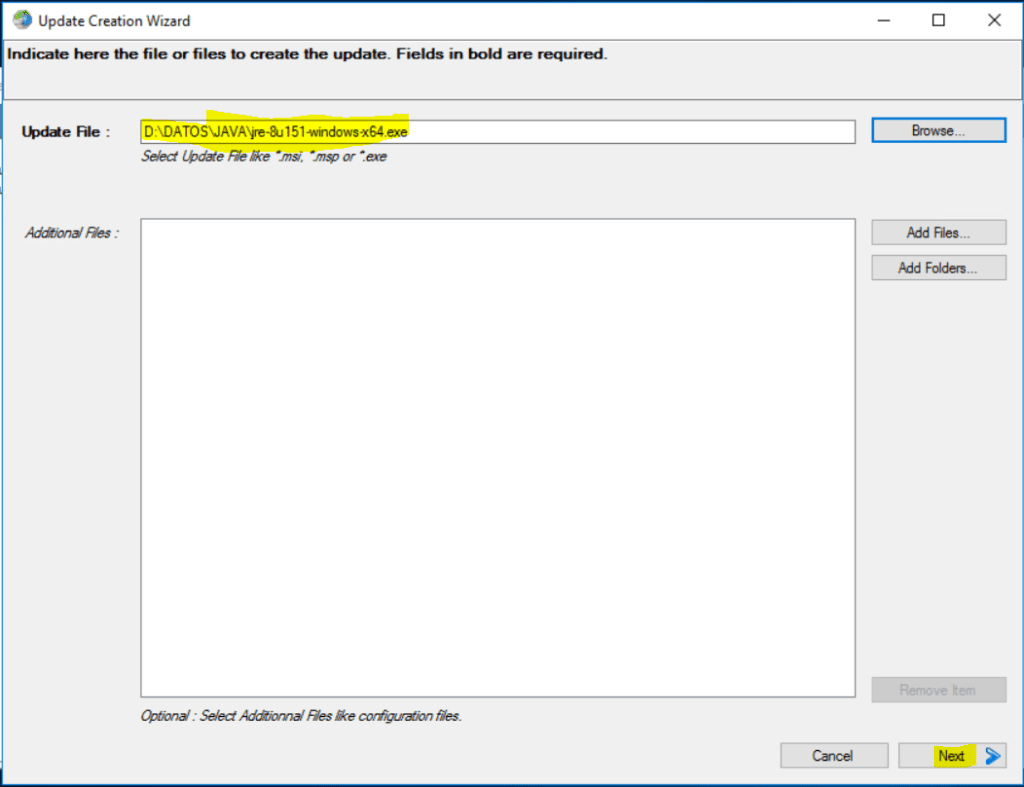Open the Browse file picker
This screenshot has width=1024, height=787.
pyautogui.click(x=938, y=131)
